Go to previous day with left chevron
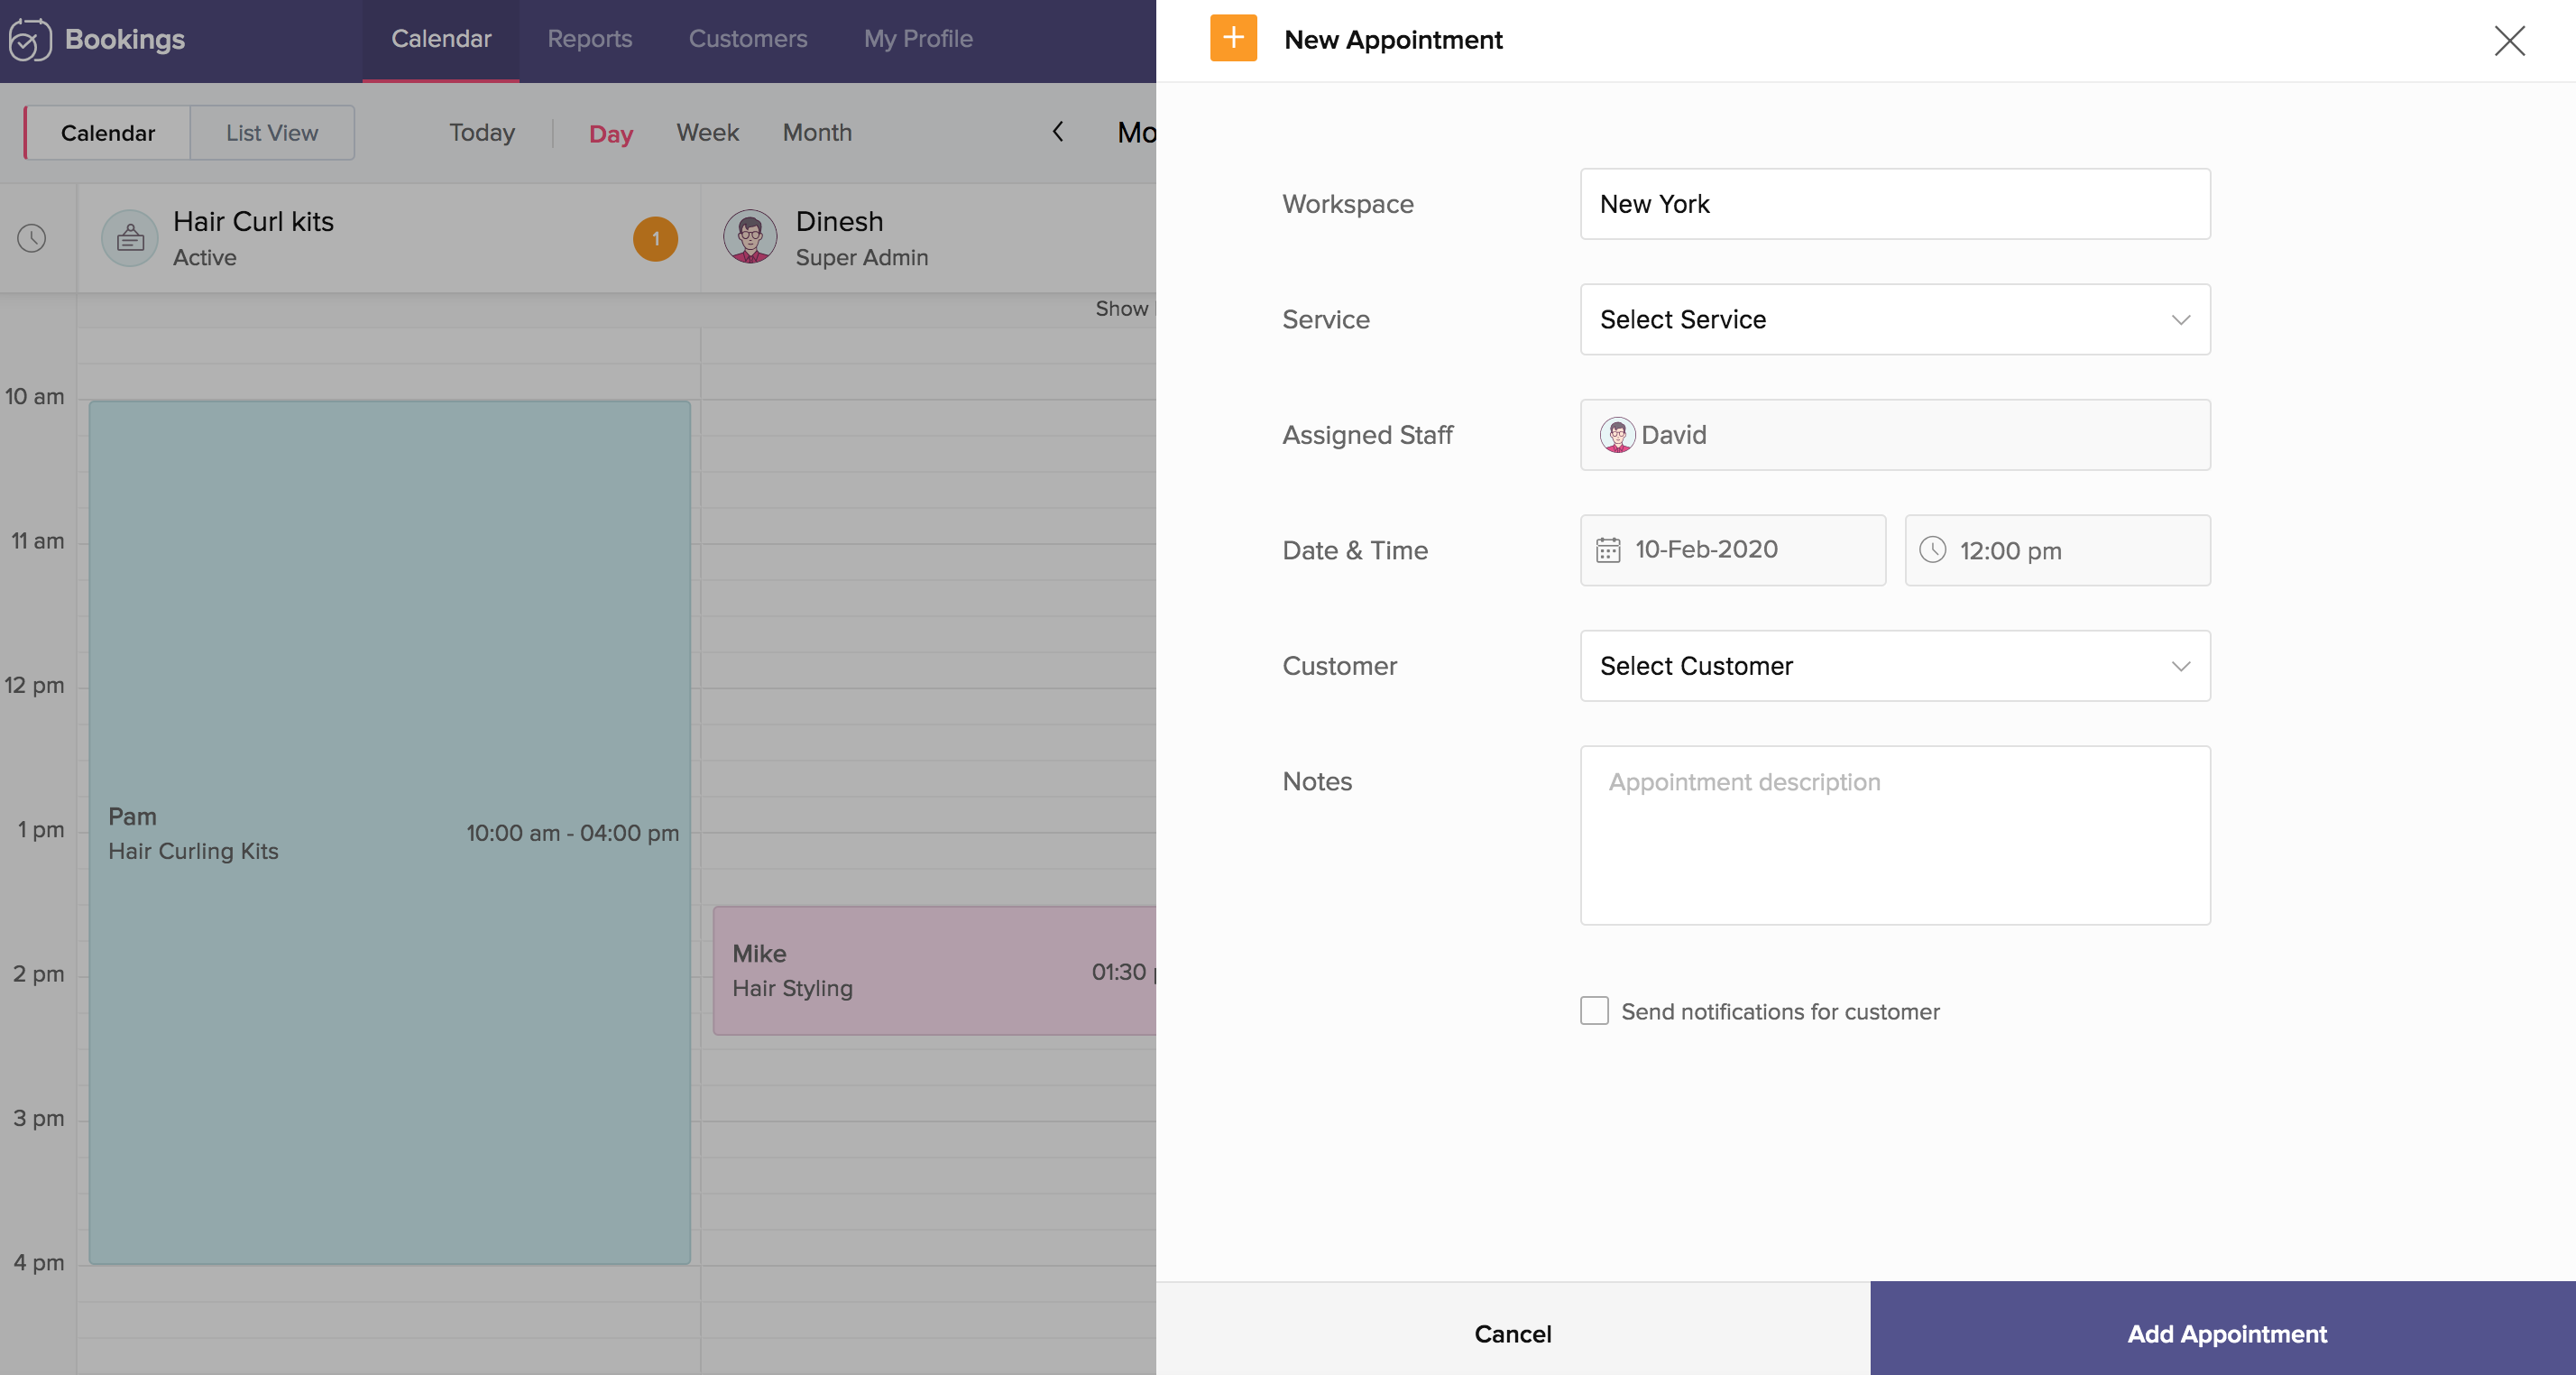 pyautogui.click(x=1058, y=132)
